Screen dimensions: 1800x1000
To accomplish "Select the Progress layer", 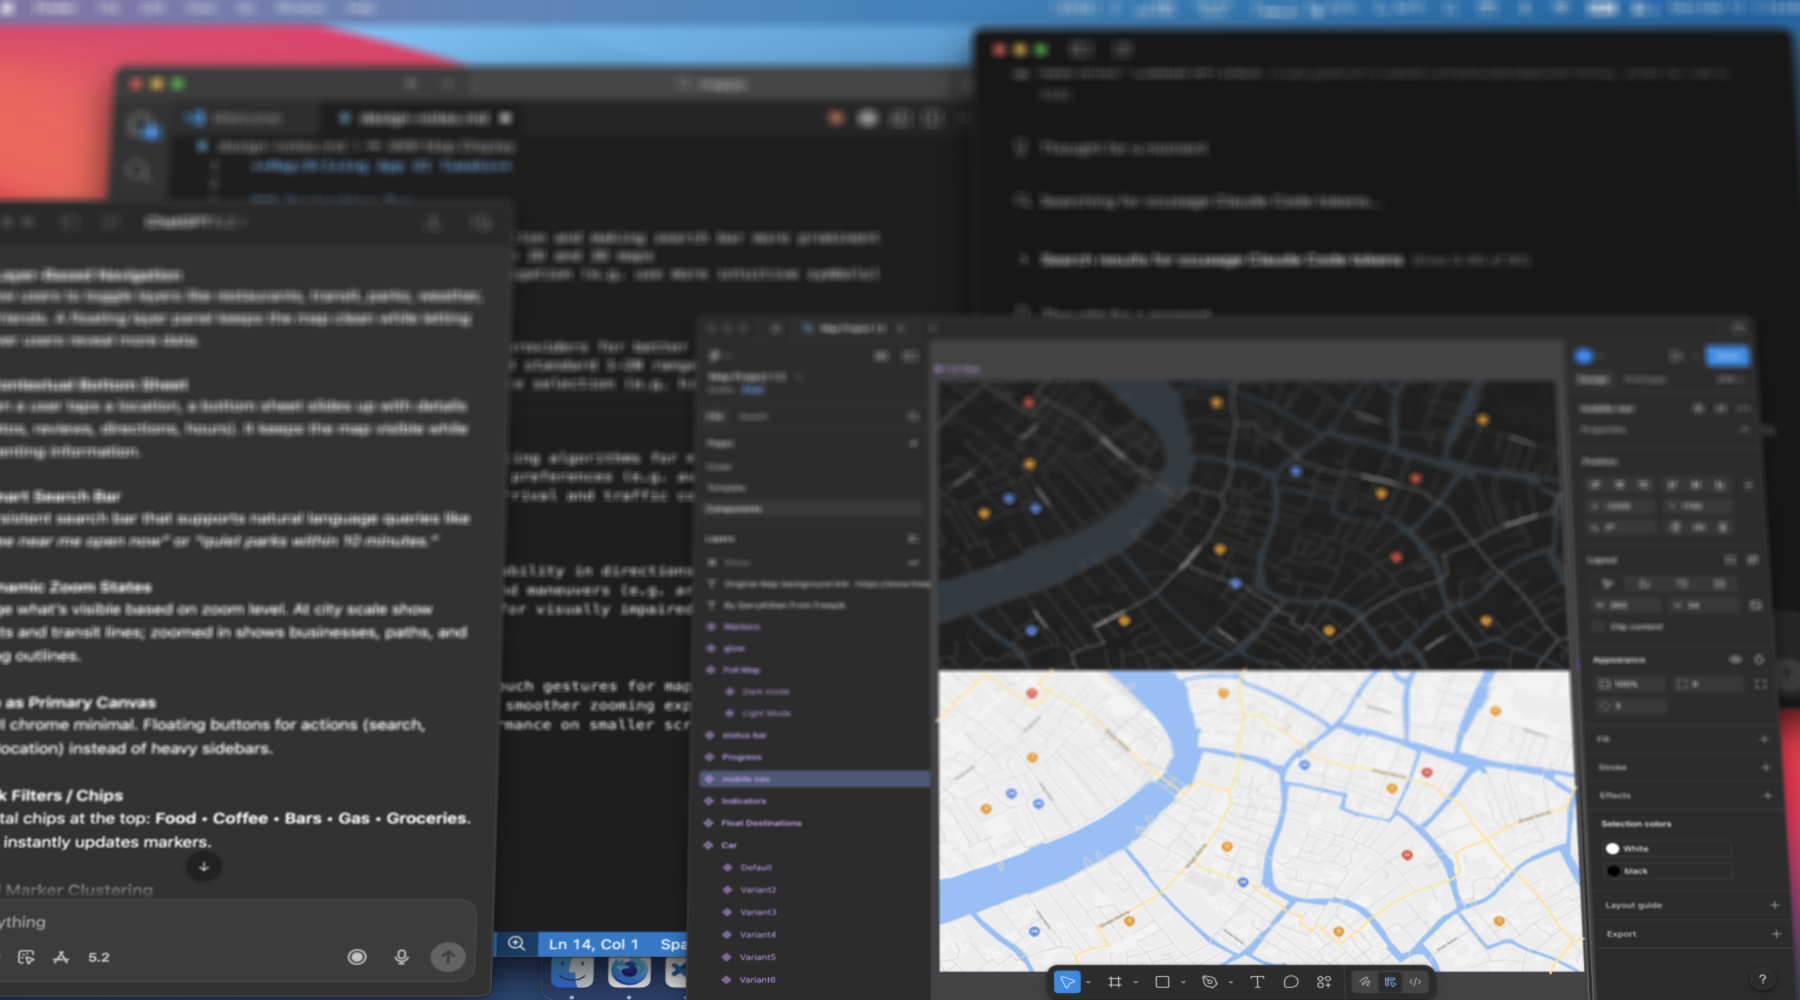I will click(x=815, y=757).
